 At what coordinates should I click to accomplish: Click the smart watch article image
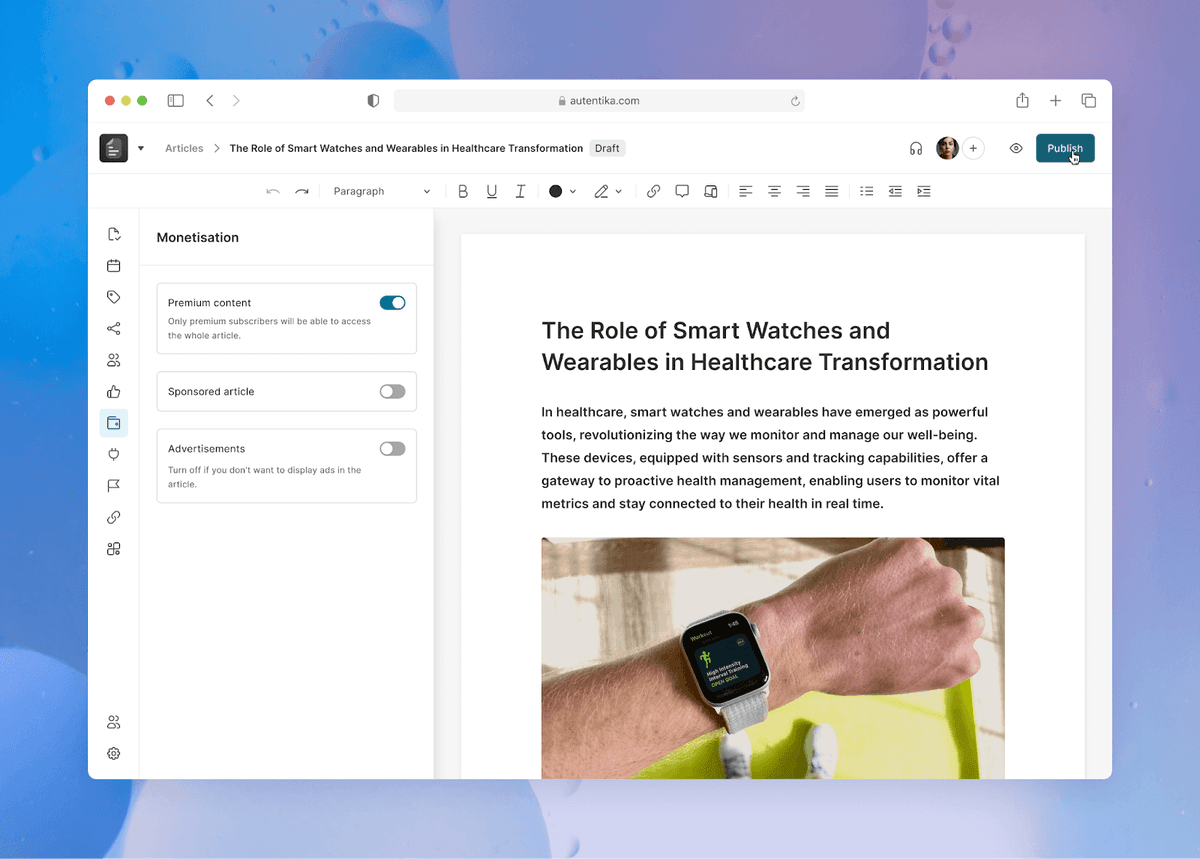[x=773, y=658]
